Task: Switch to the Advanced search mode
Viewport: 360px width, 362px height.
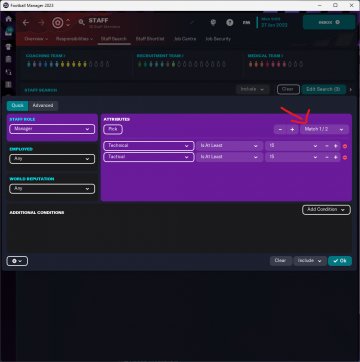Action: pyautogui.click(x=43, y=106)
